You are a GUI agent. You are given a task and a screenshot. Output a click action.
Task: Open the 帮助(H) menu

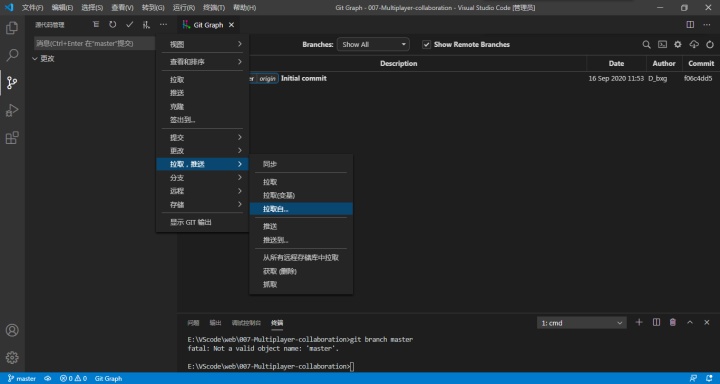point(245,8)
